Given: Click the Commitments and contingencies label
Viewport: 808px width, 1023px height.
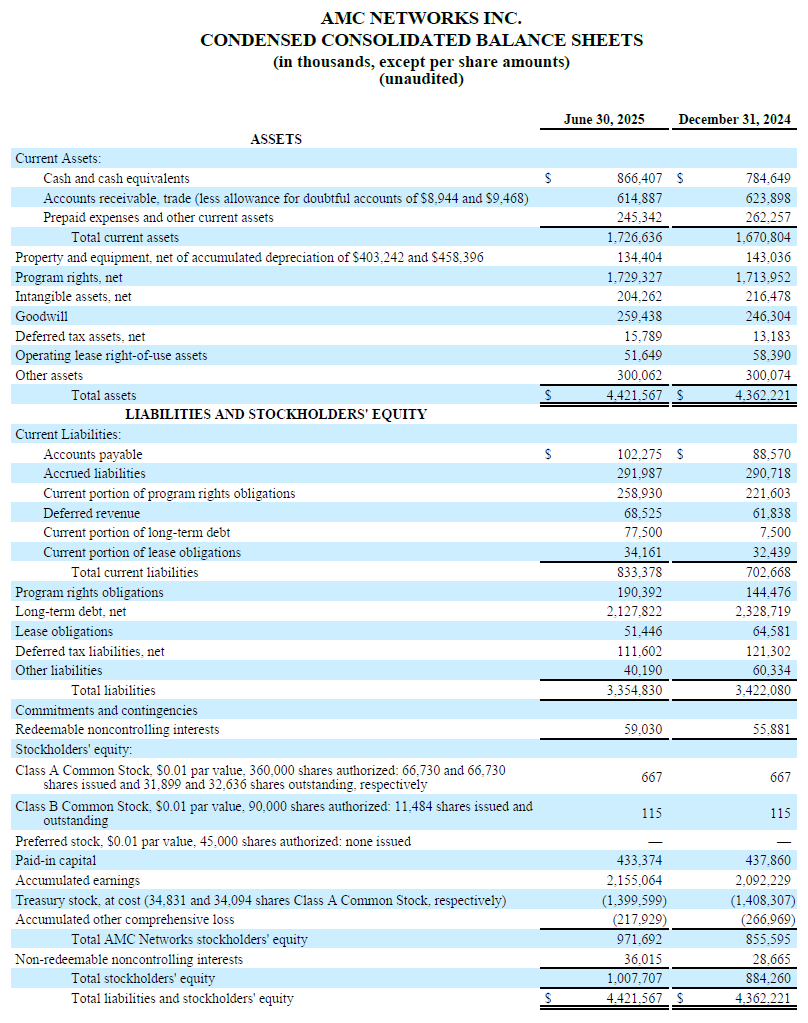Looking at the screenshot, I should pos(106,710).
